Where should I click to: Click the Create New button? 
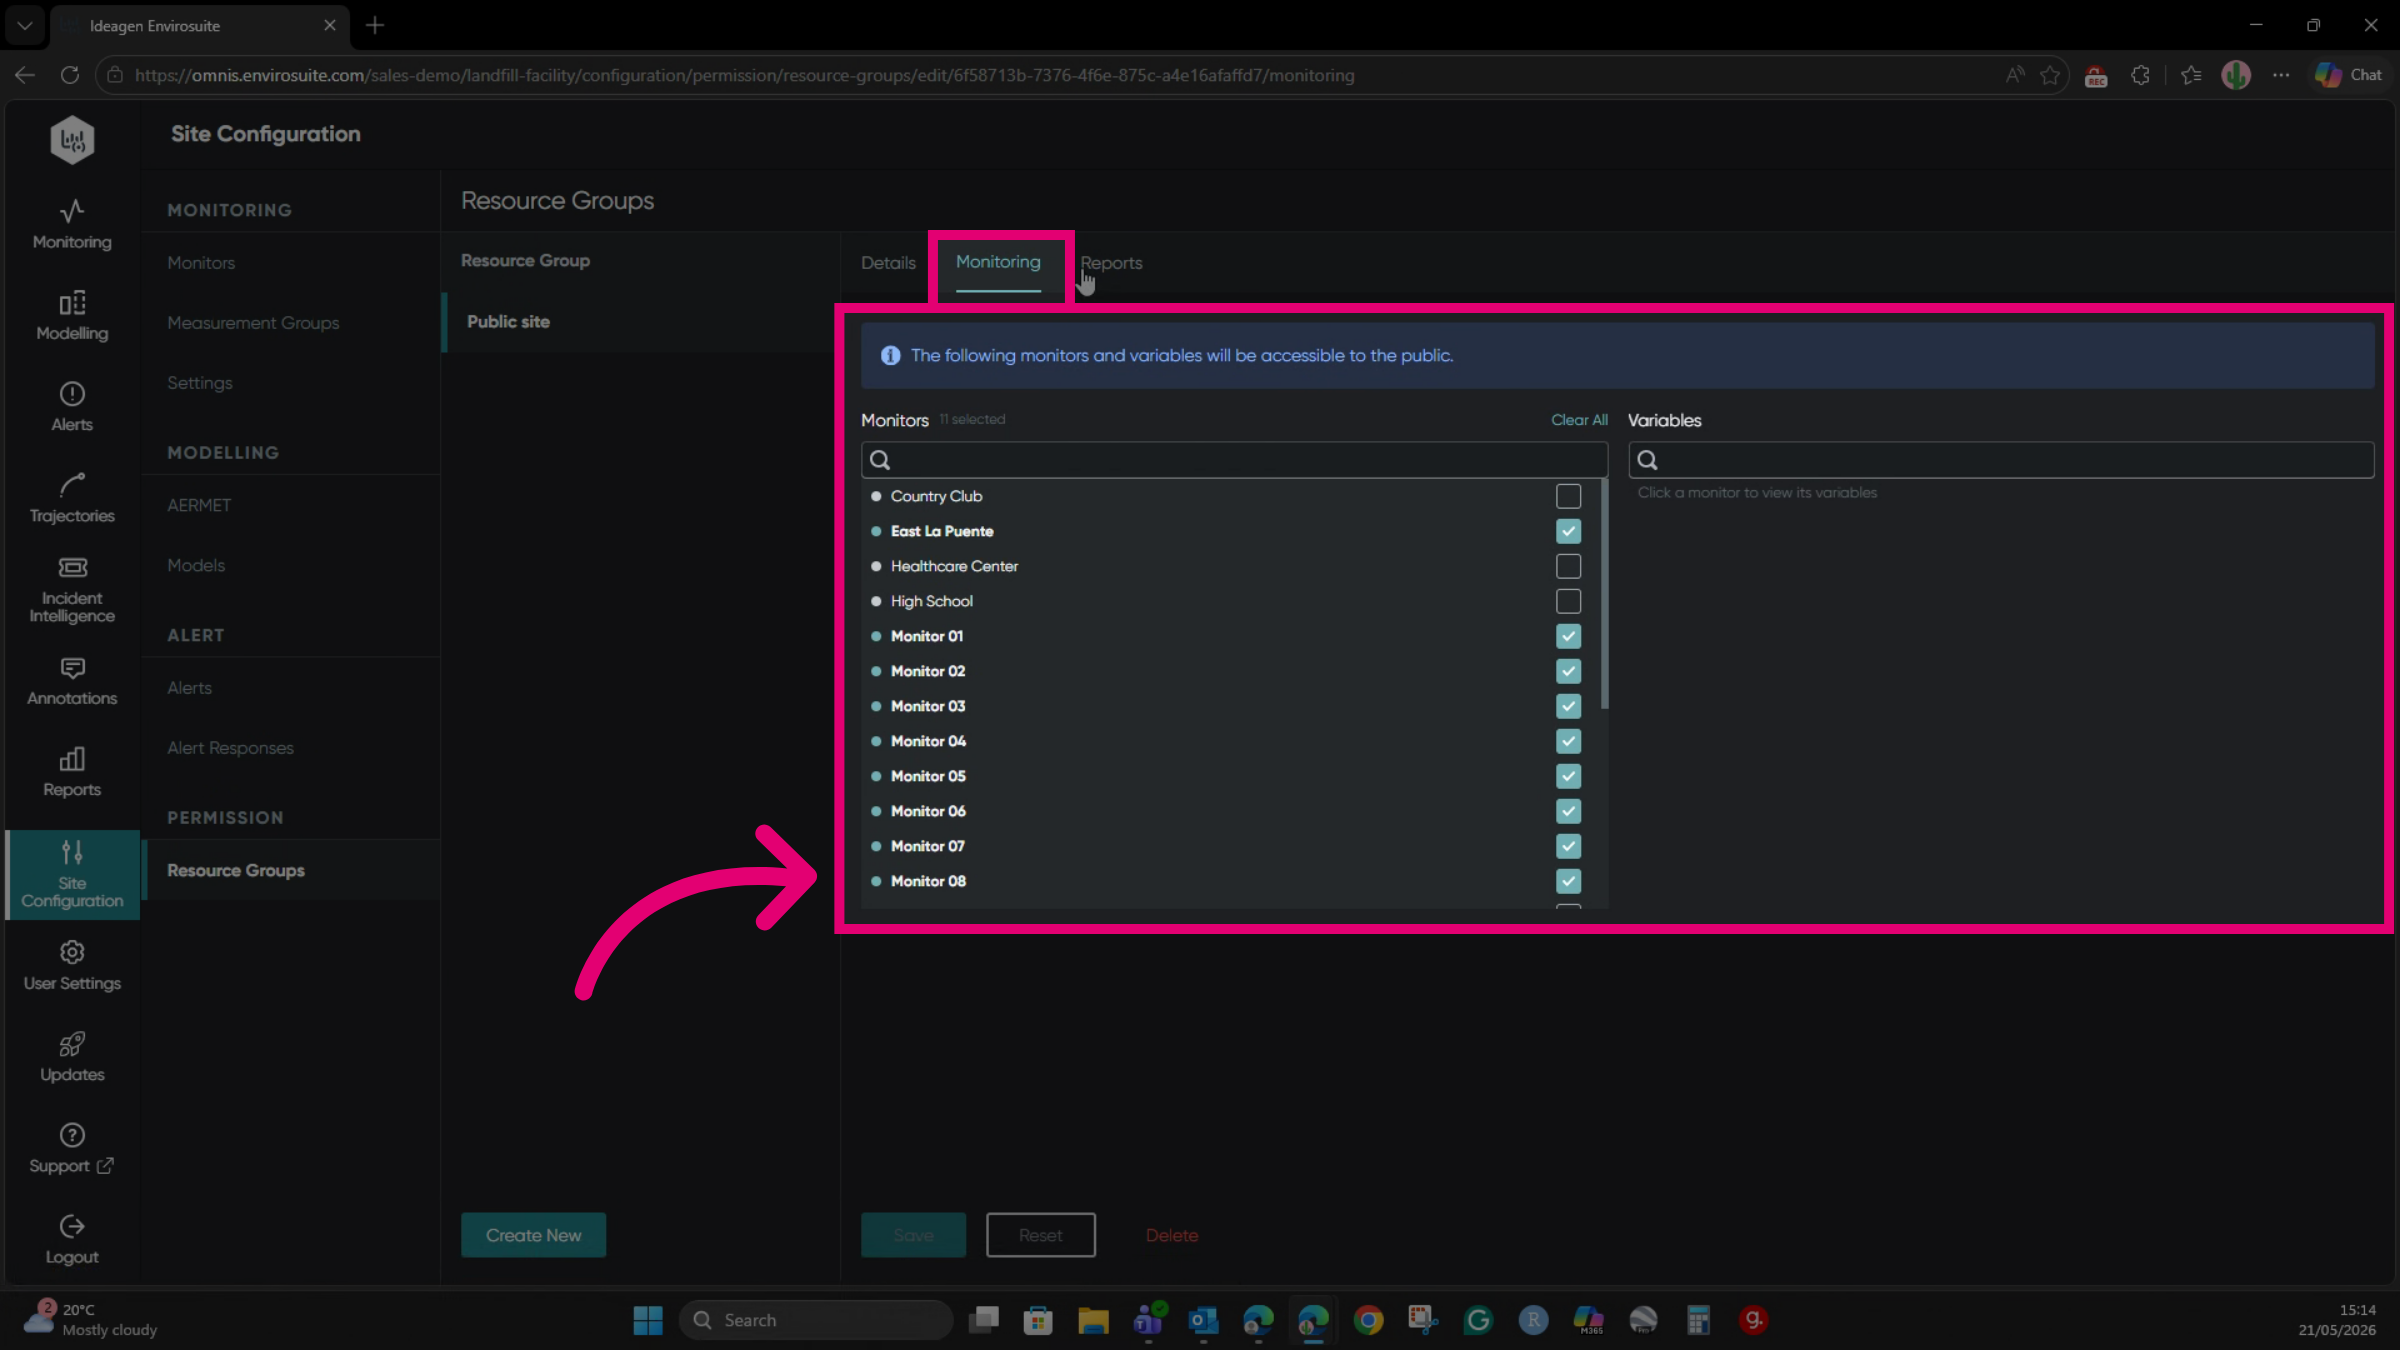pyautogui.click(x=533, y=1235)
